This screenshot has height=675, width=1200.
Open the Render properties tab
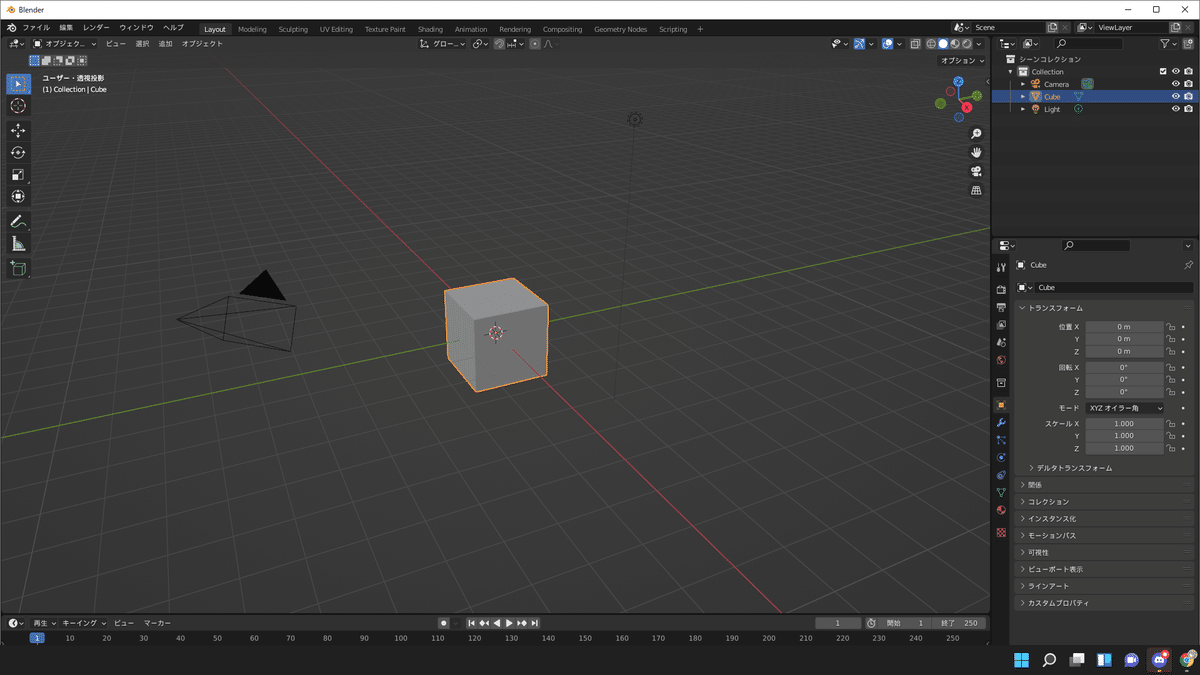pyautogui.click(x=1001, y=290)
